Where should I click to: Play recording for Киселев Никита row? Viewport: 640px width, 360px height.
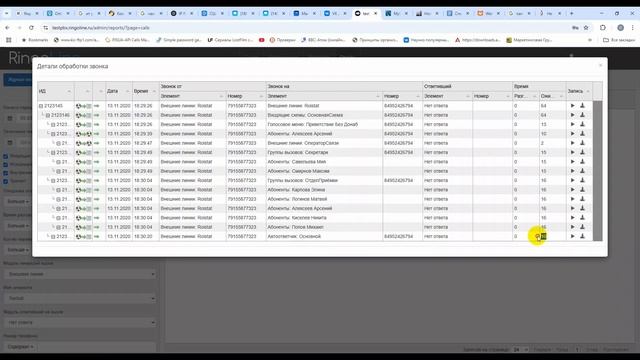[x=572, y=218]
